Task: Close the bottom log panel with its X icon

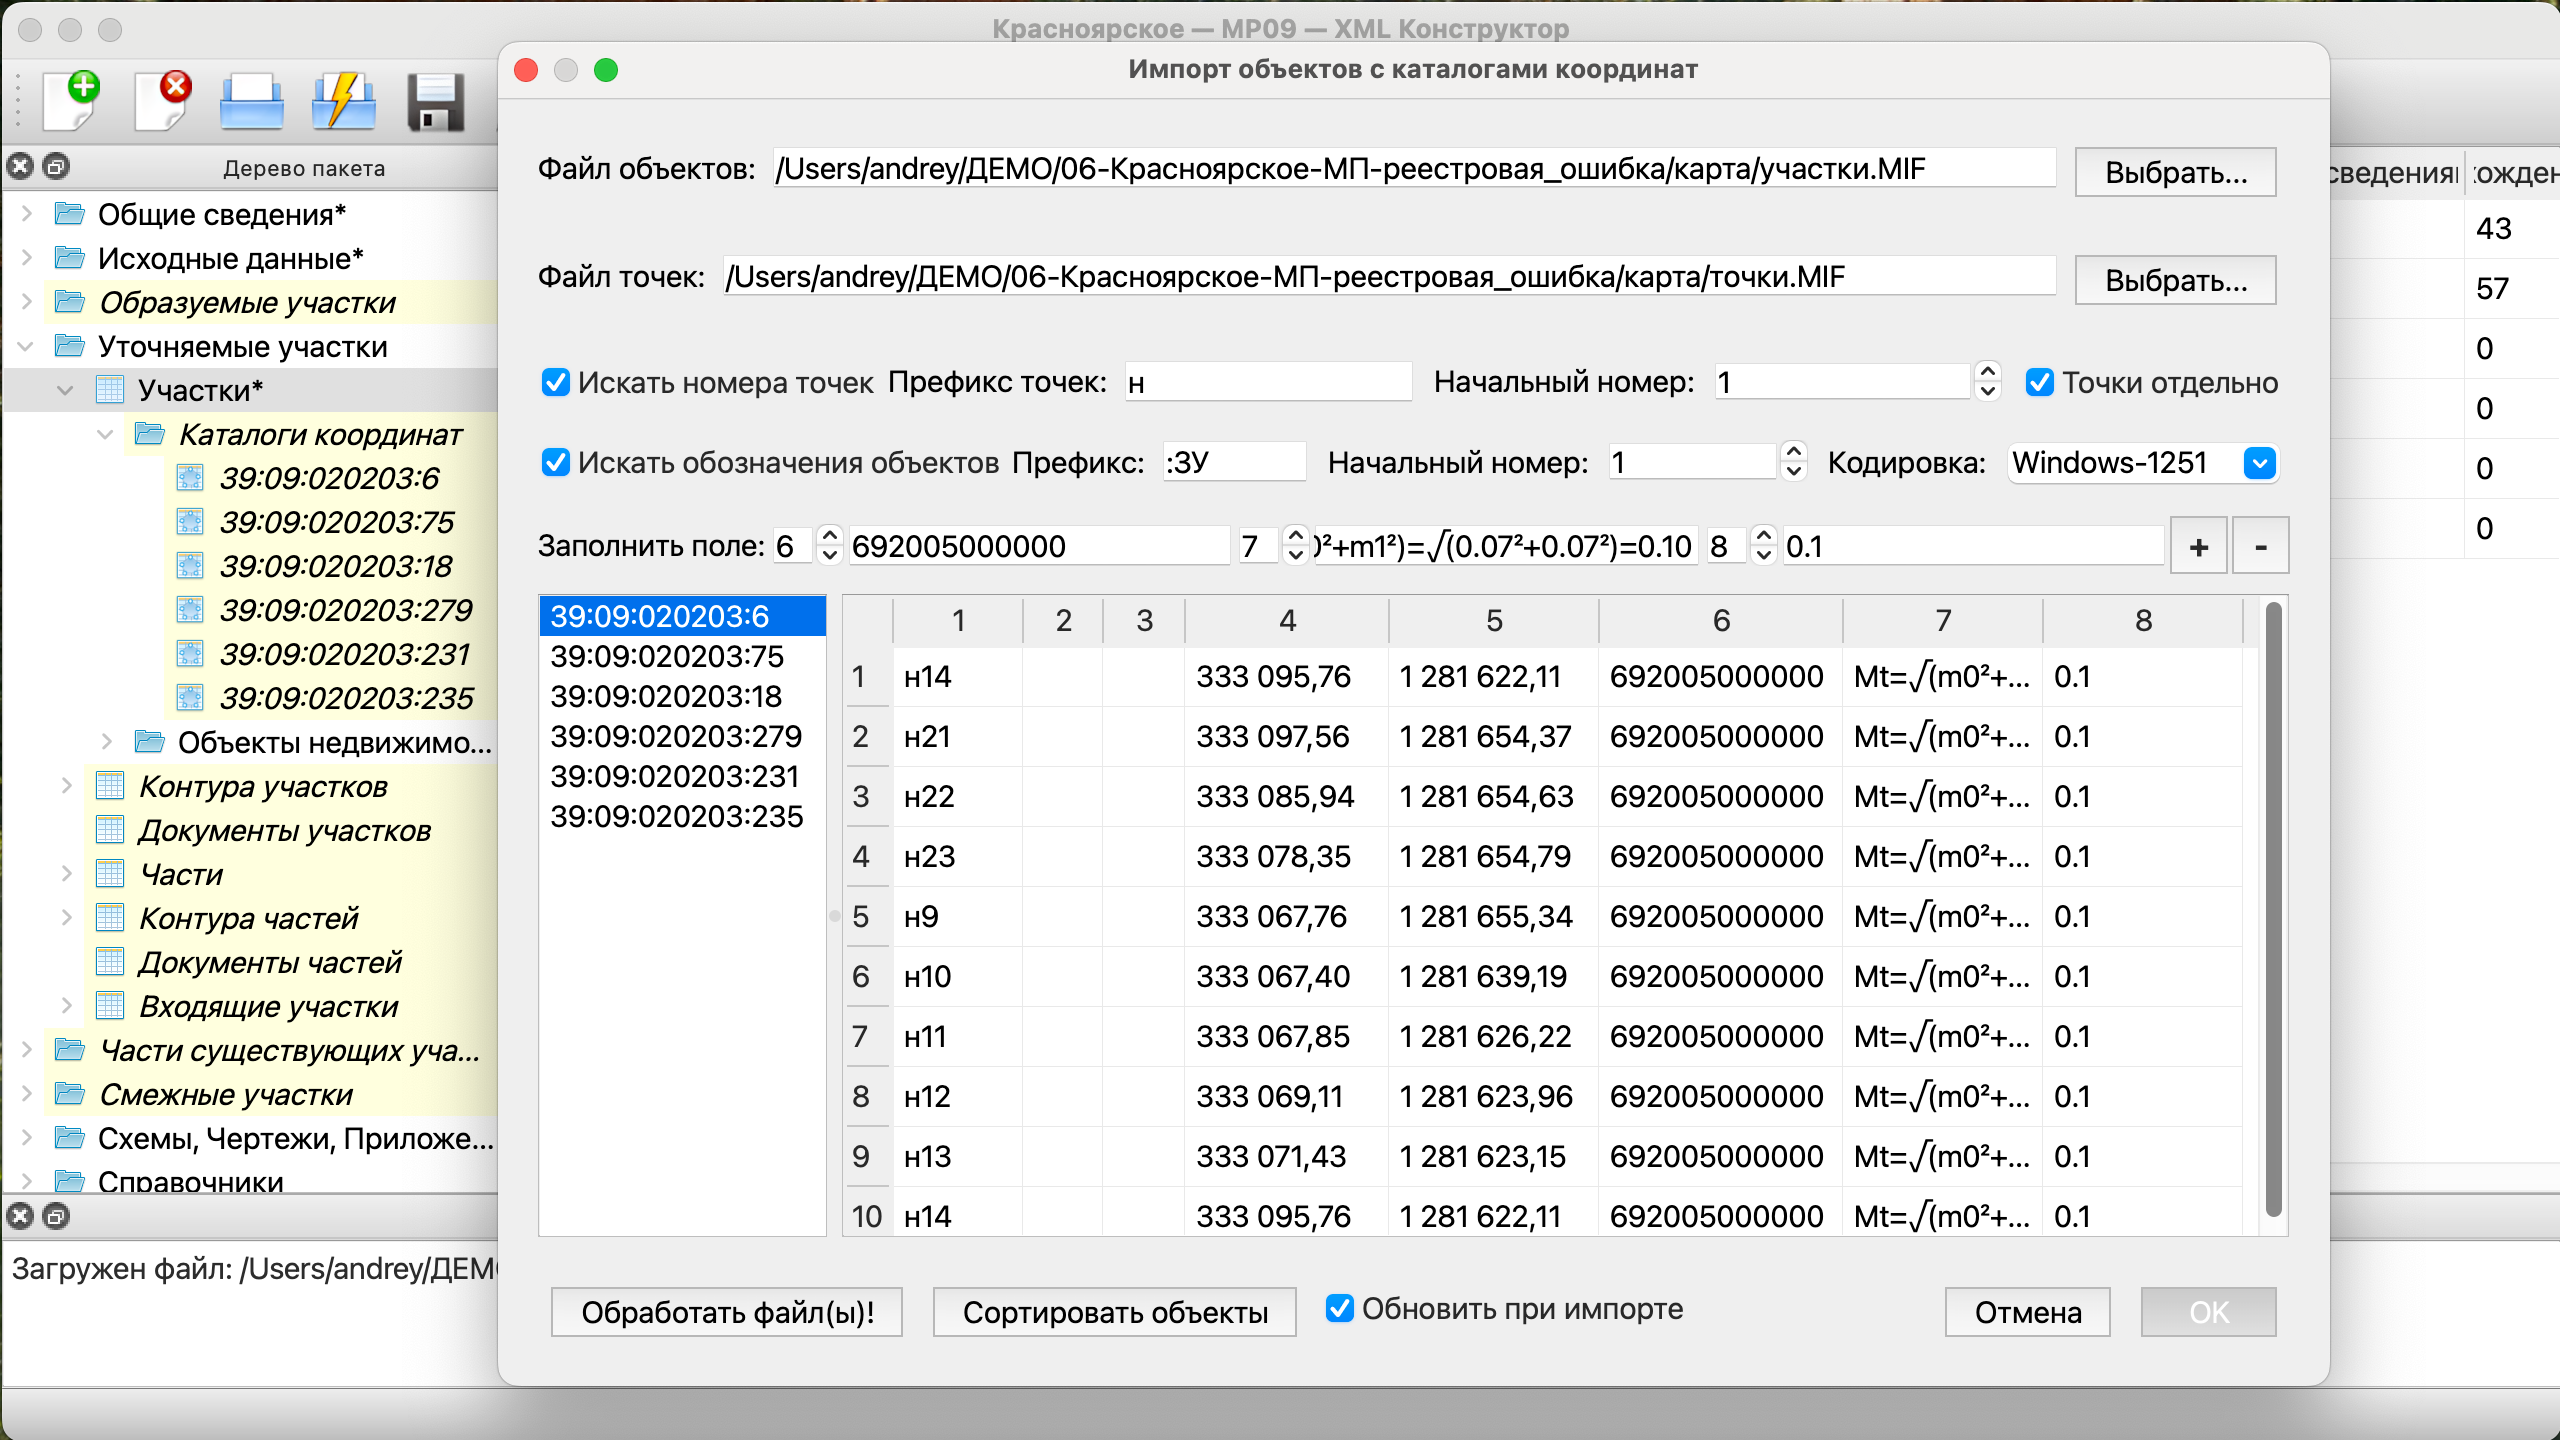Action: pos(20,1216)
